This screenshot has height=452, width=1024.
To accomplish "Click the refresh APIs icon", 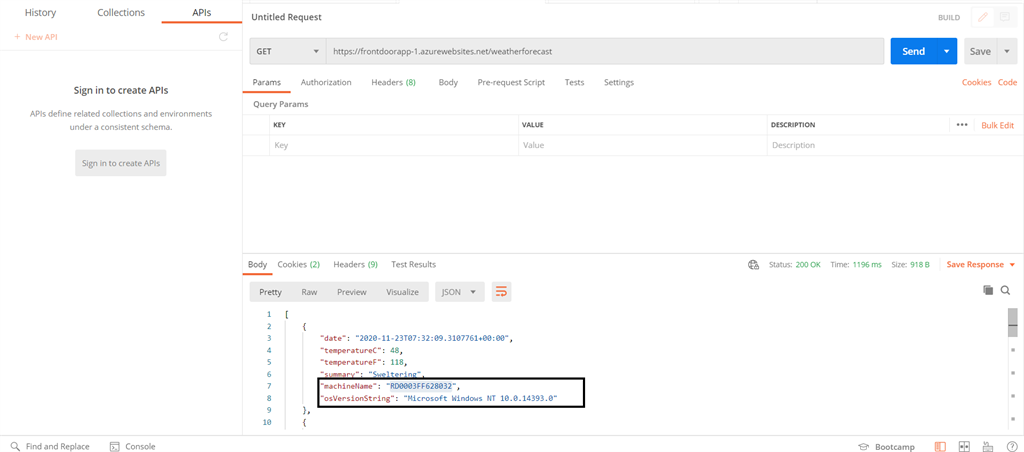I will pyautogui.click(x=223, y=37).
